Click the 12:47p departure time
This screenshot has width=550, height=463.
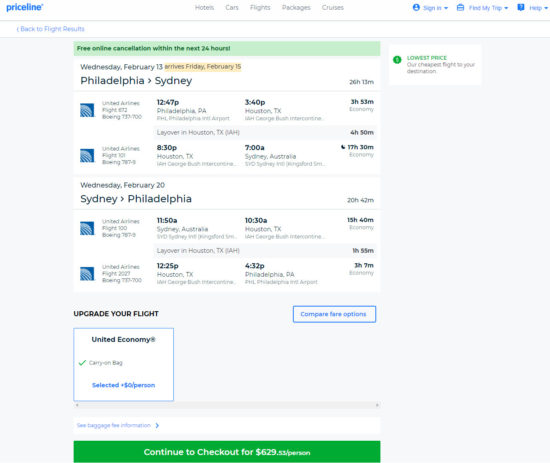(x=168, y=102)
